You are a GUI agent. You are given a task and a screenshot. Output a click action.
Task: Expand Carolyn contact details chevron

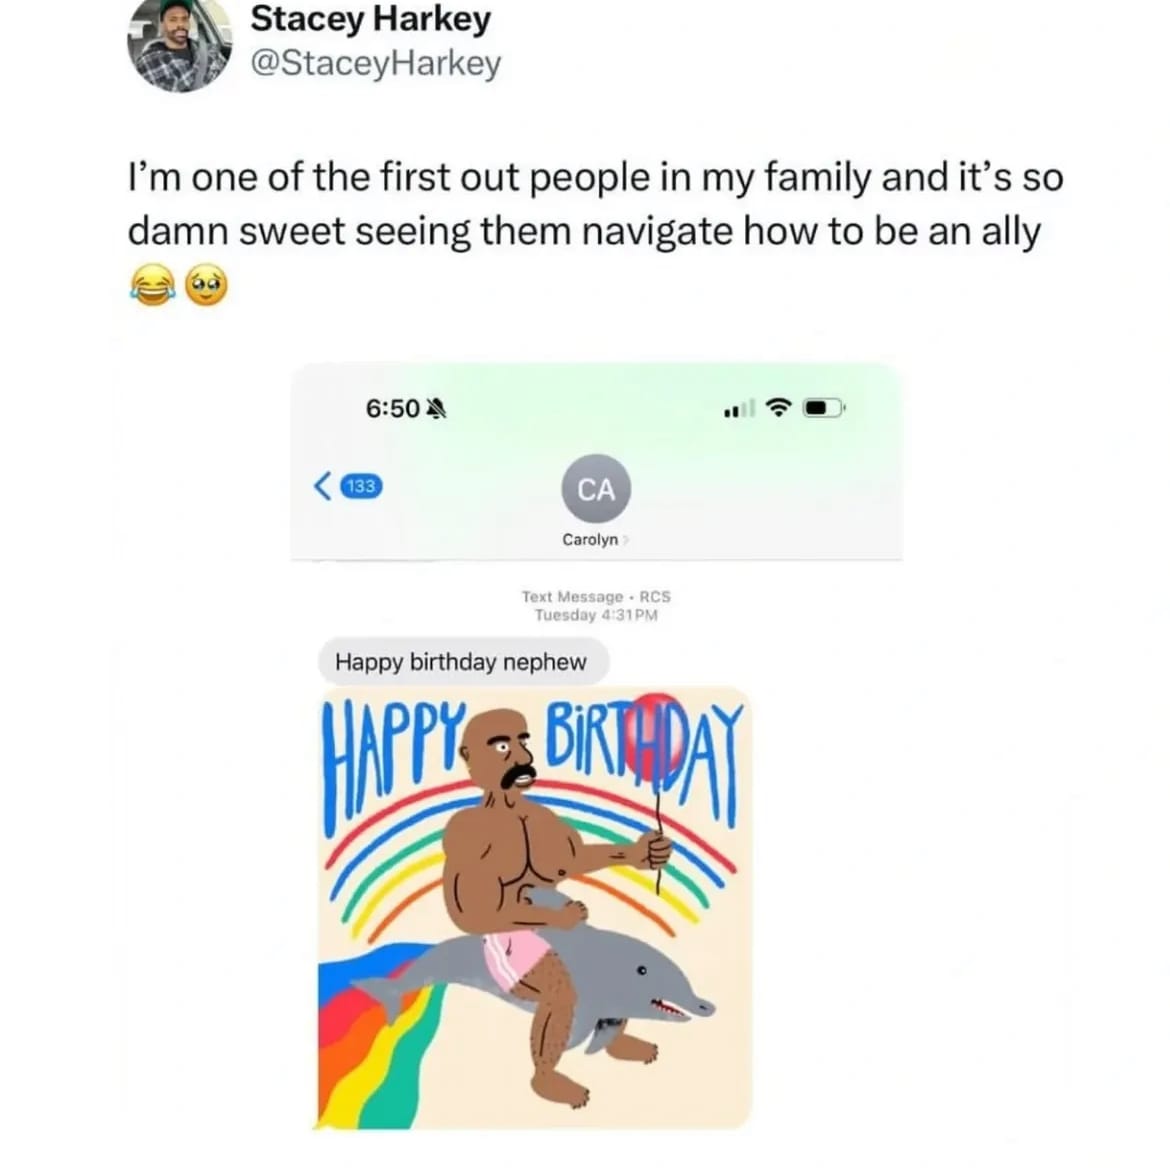(626, 540)
